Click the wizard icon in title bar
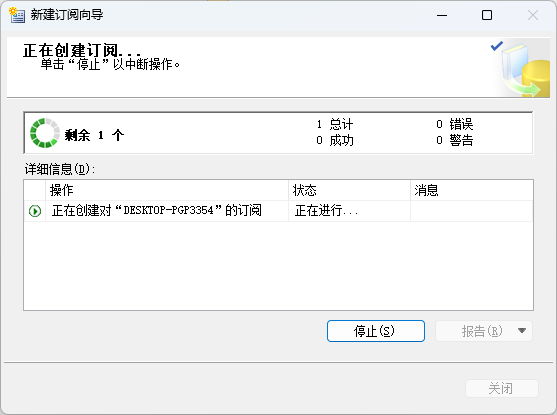The height and width of the screenshot is (415, 557). [17, 15]
